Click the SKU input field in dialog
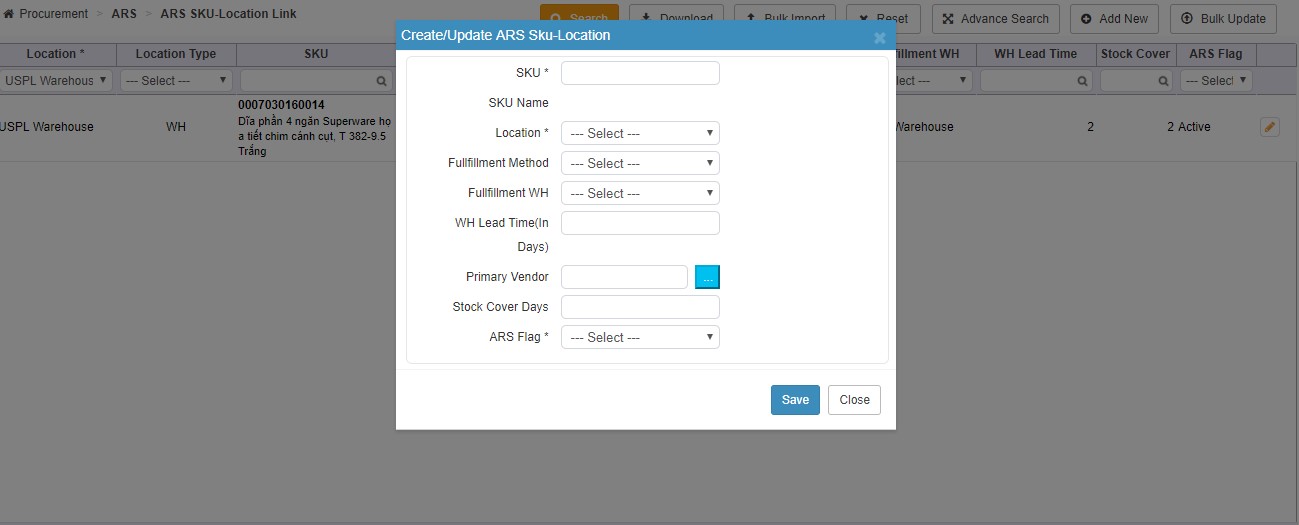Image resolution: width=1299 pixels, height=525 pixels. (x=640, y=73)
